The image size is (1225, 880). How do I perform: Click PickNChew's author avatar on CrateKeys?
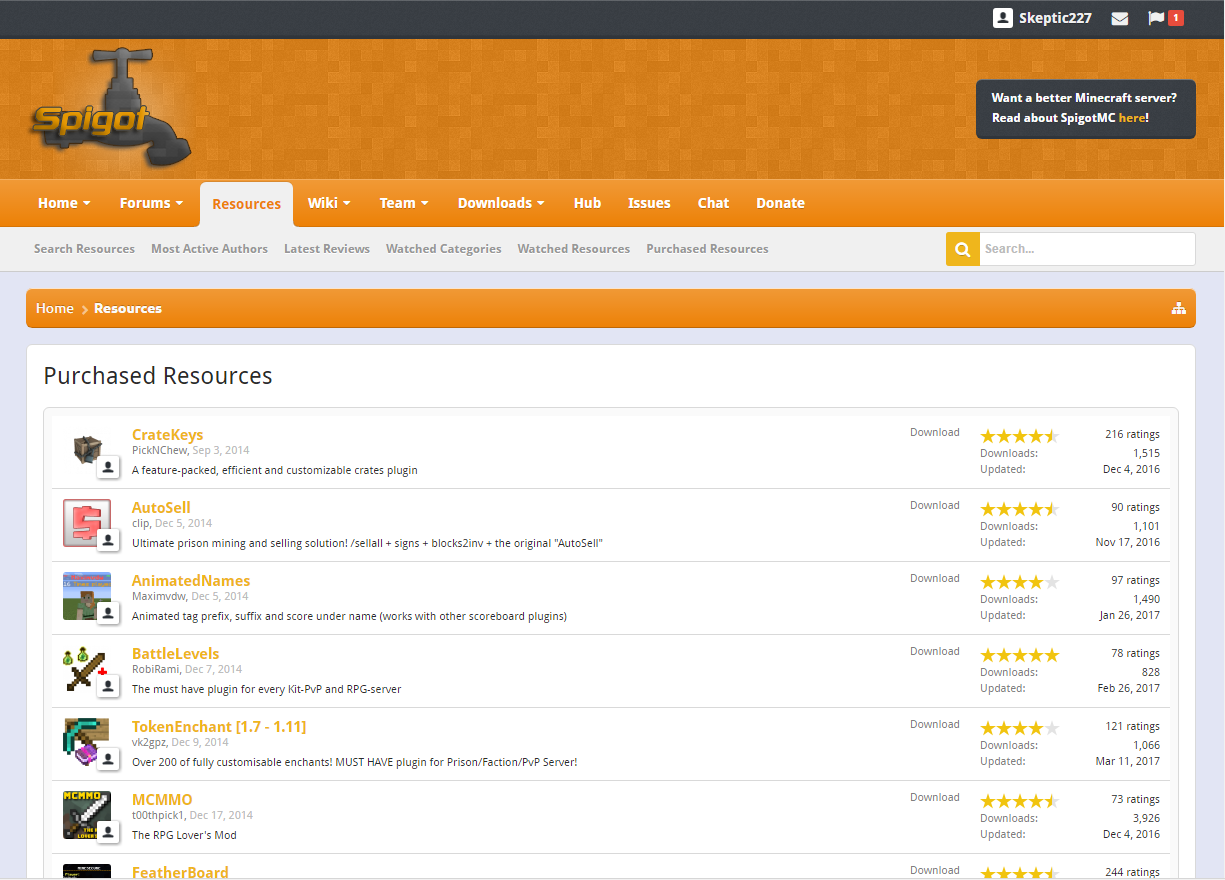(x=109, y=467)
